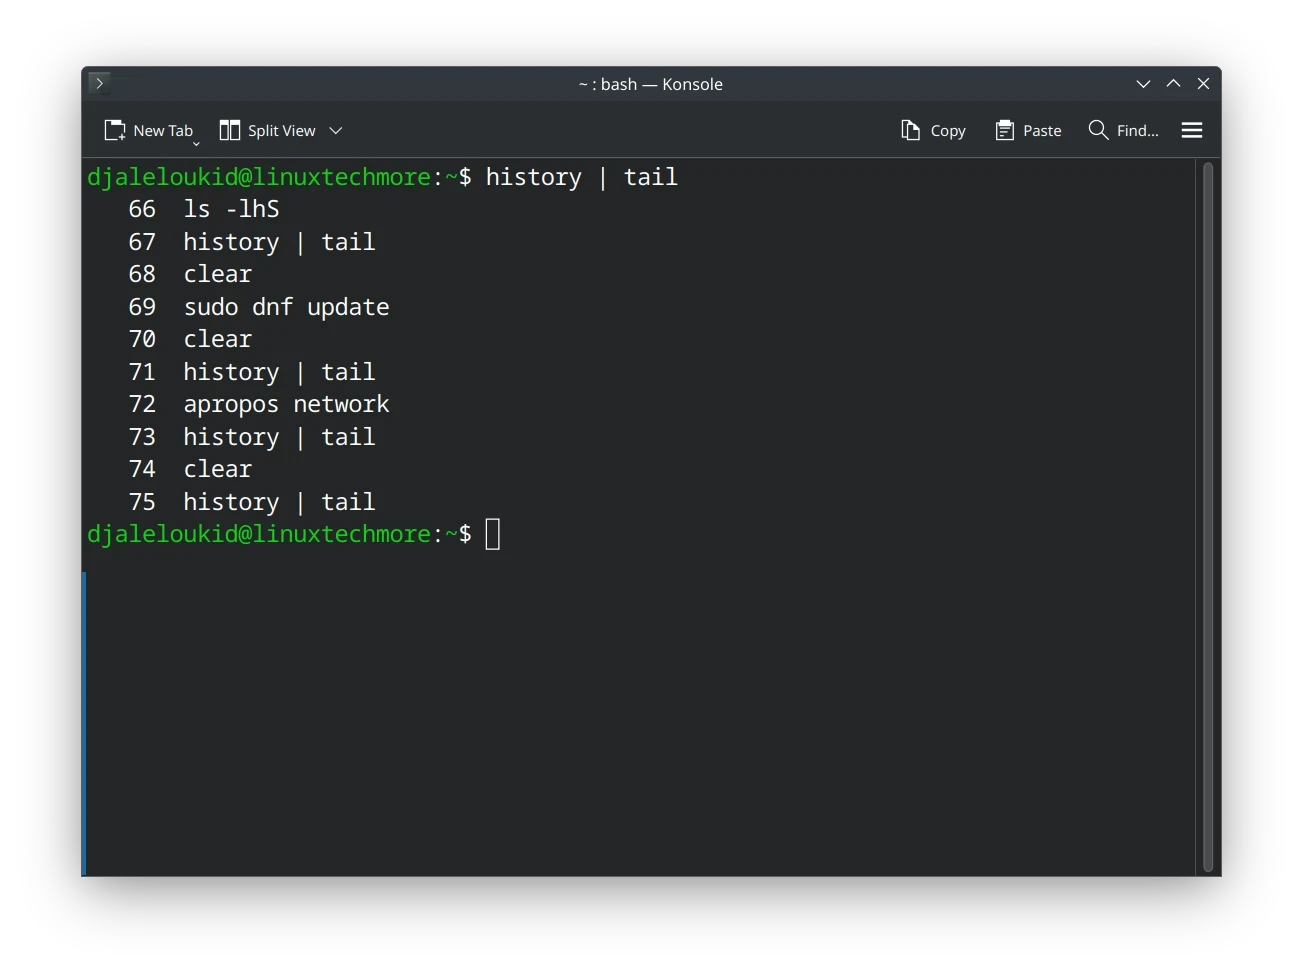Open the hamburger menu
Screen dimensions: 1303x974
coord(1191,131)
